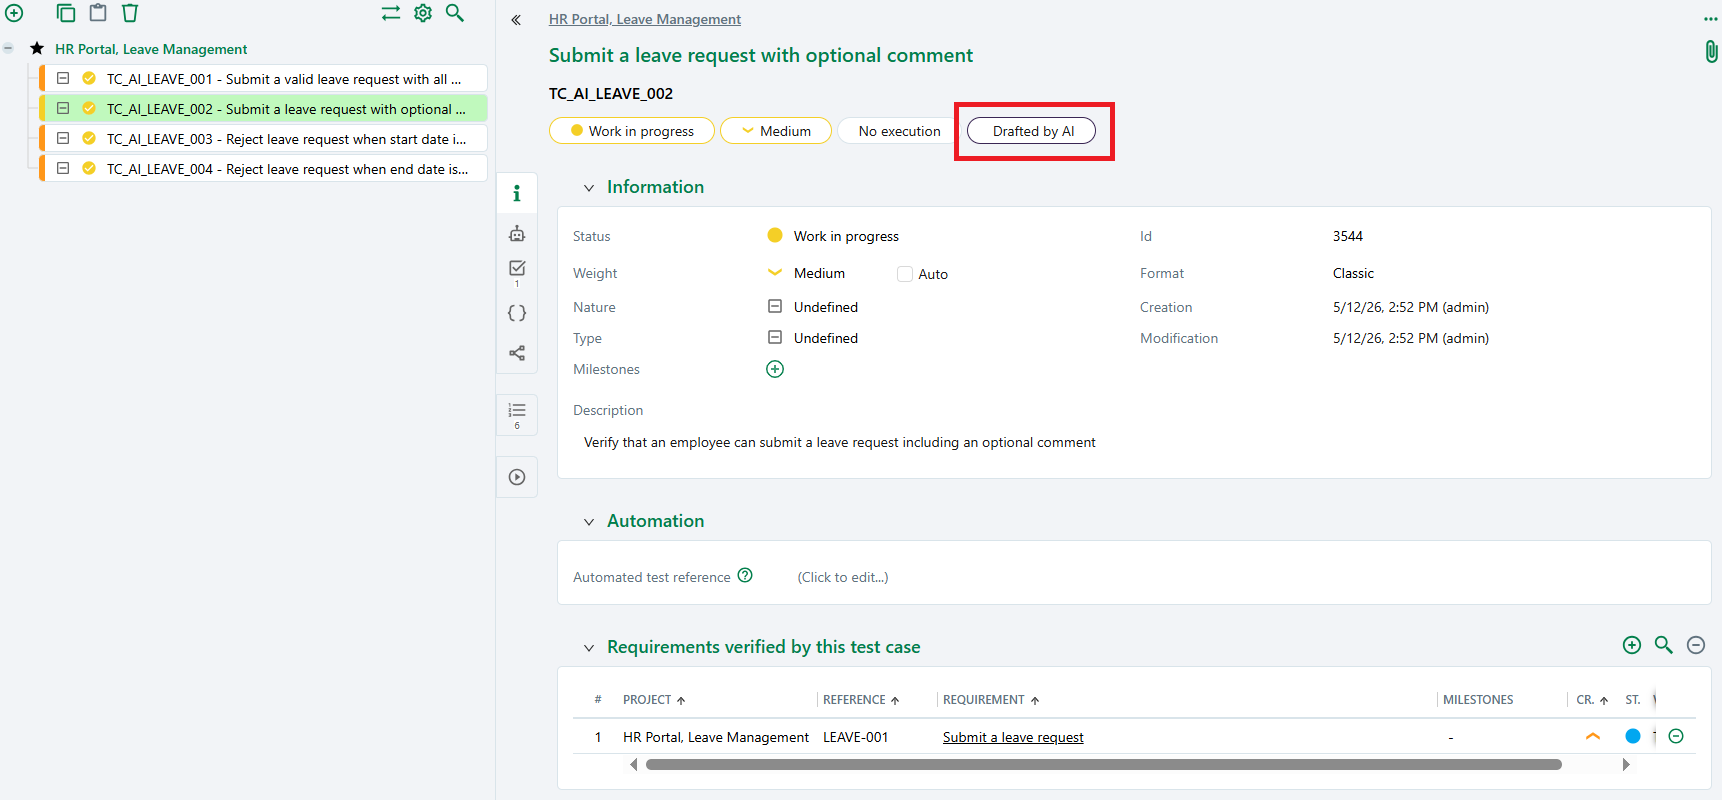This screenshot has width=1722, height=800.
Task: Sort by REFERENCE column header
Action: (861, 700)
